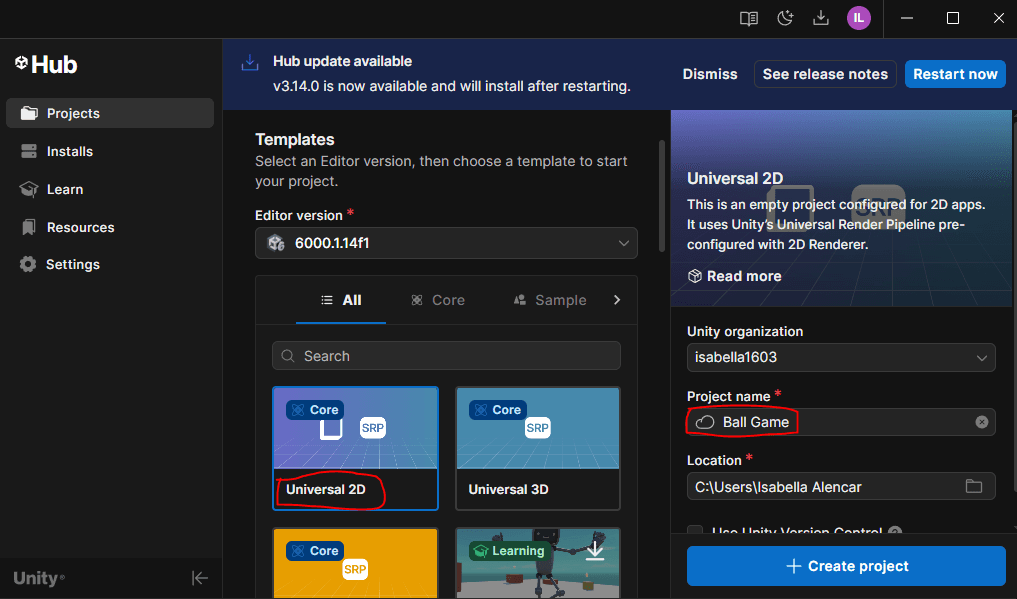Open Installs in the sidebar

point(70,151)
